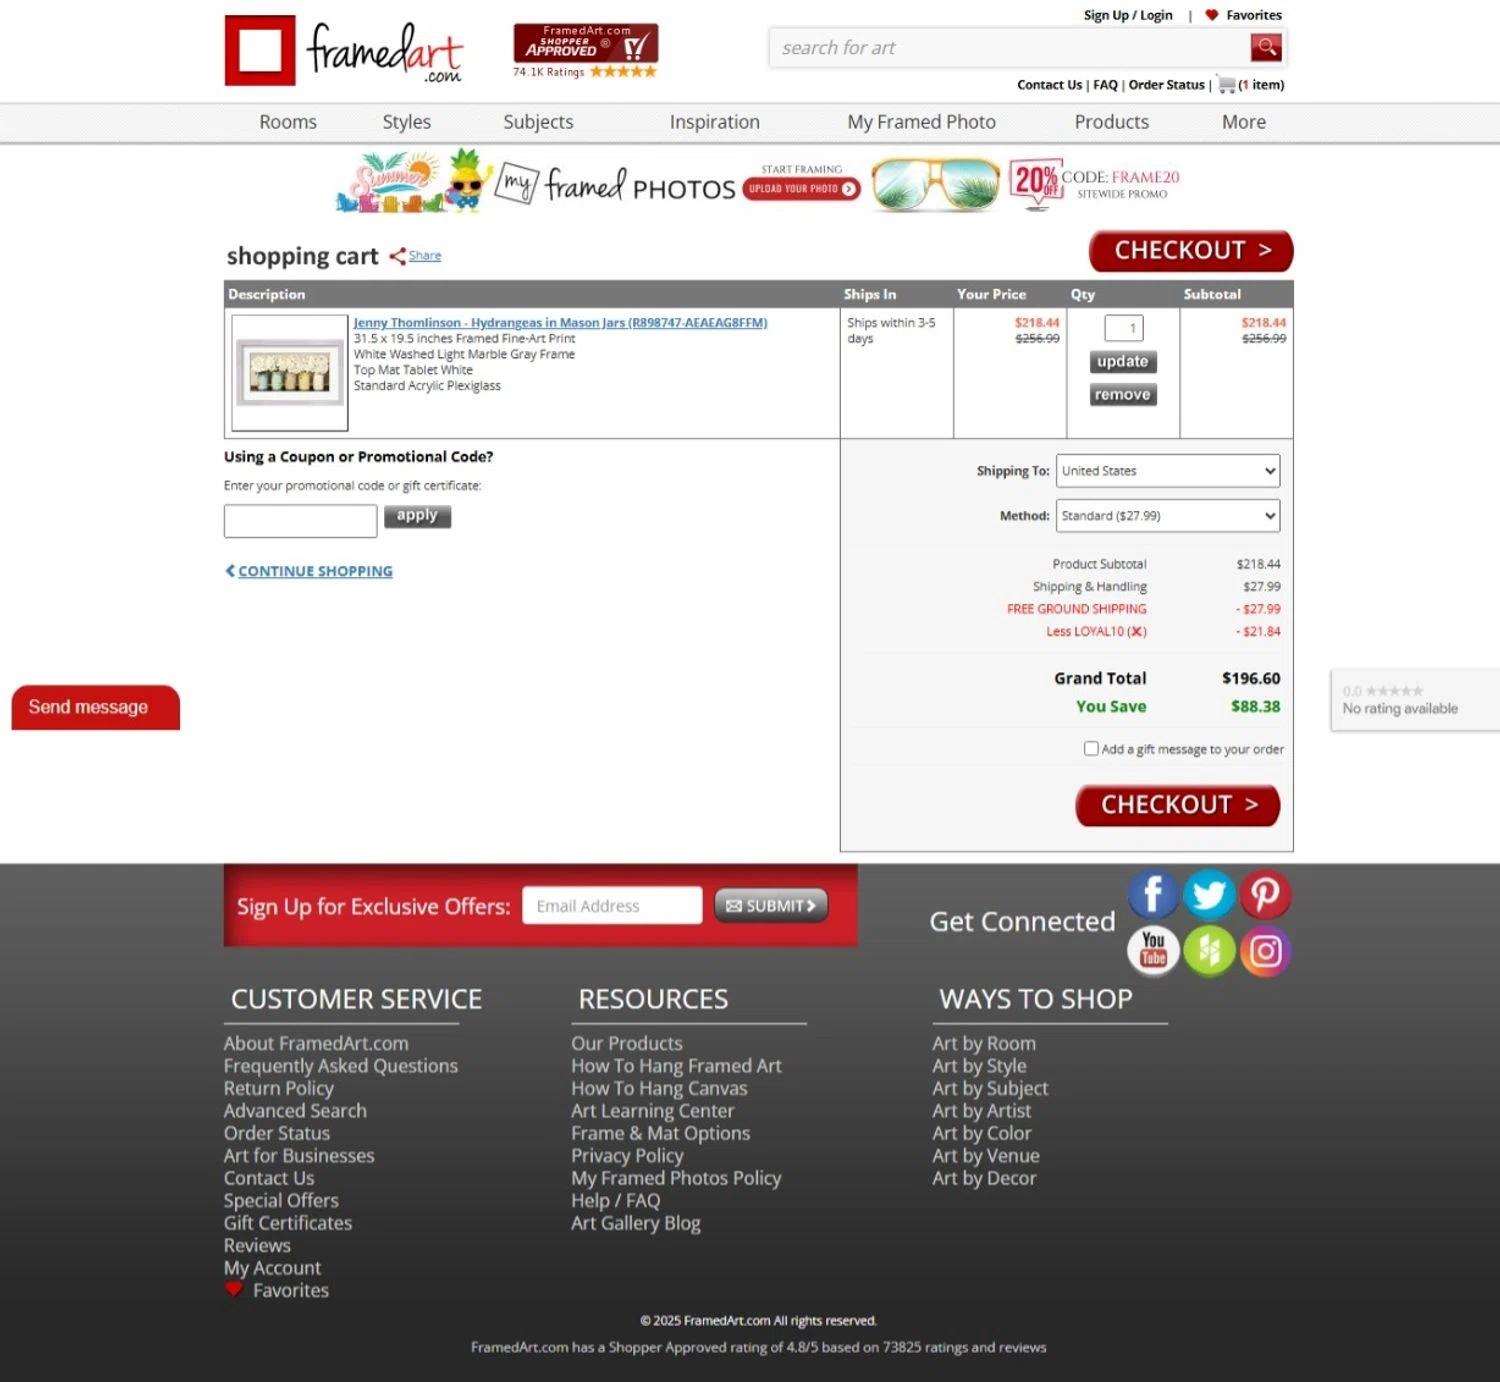Click the Order Status header link

[1166, 85]
